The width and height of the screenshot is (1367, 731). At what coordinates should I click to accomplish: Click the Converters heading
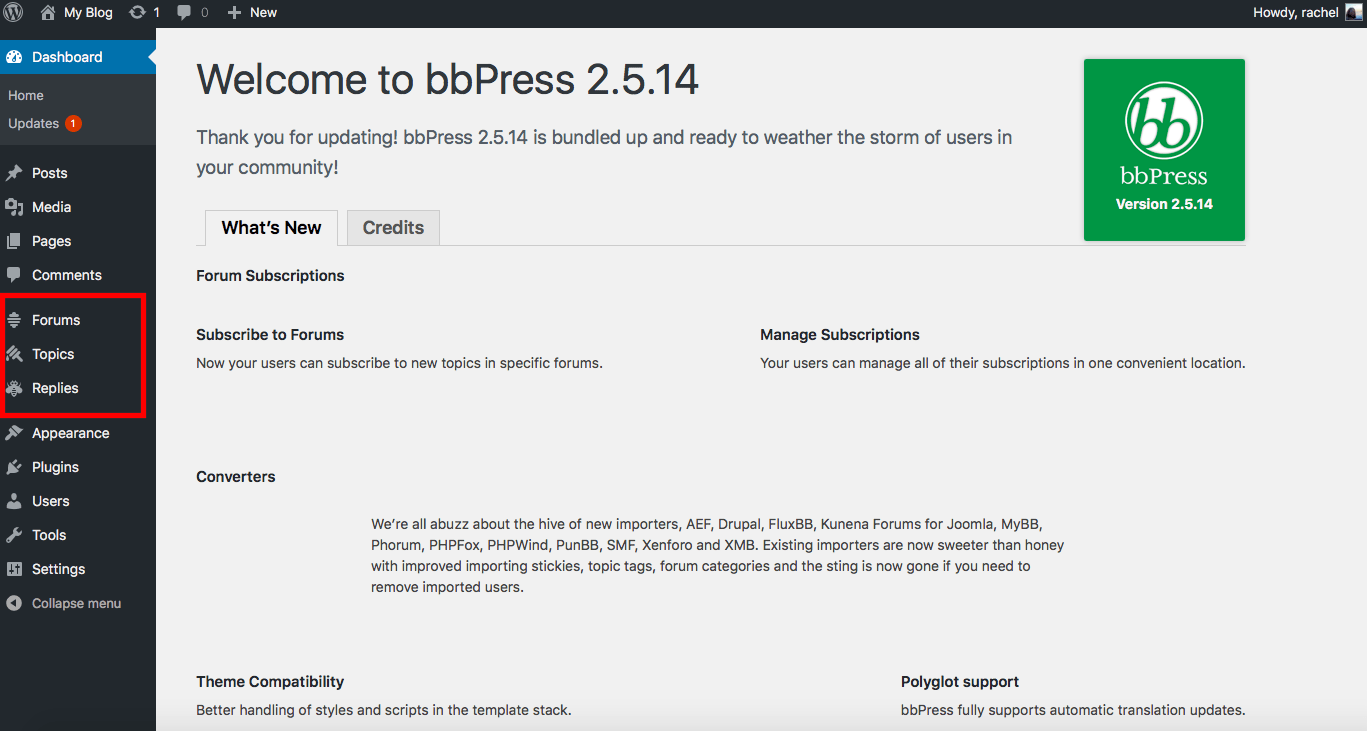[x=236, y=477]
